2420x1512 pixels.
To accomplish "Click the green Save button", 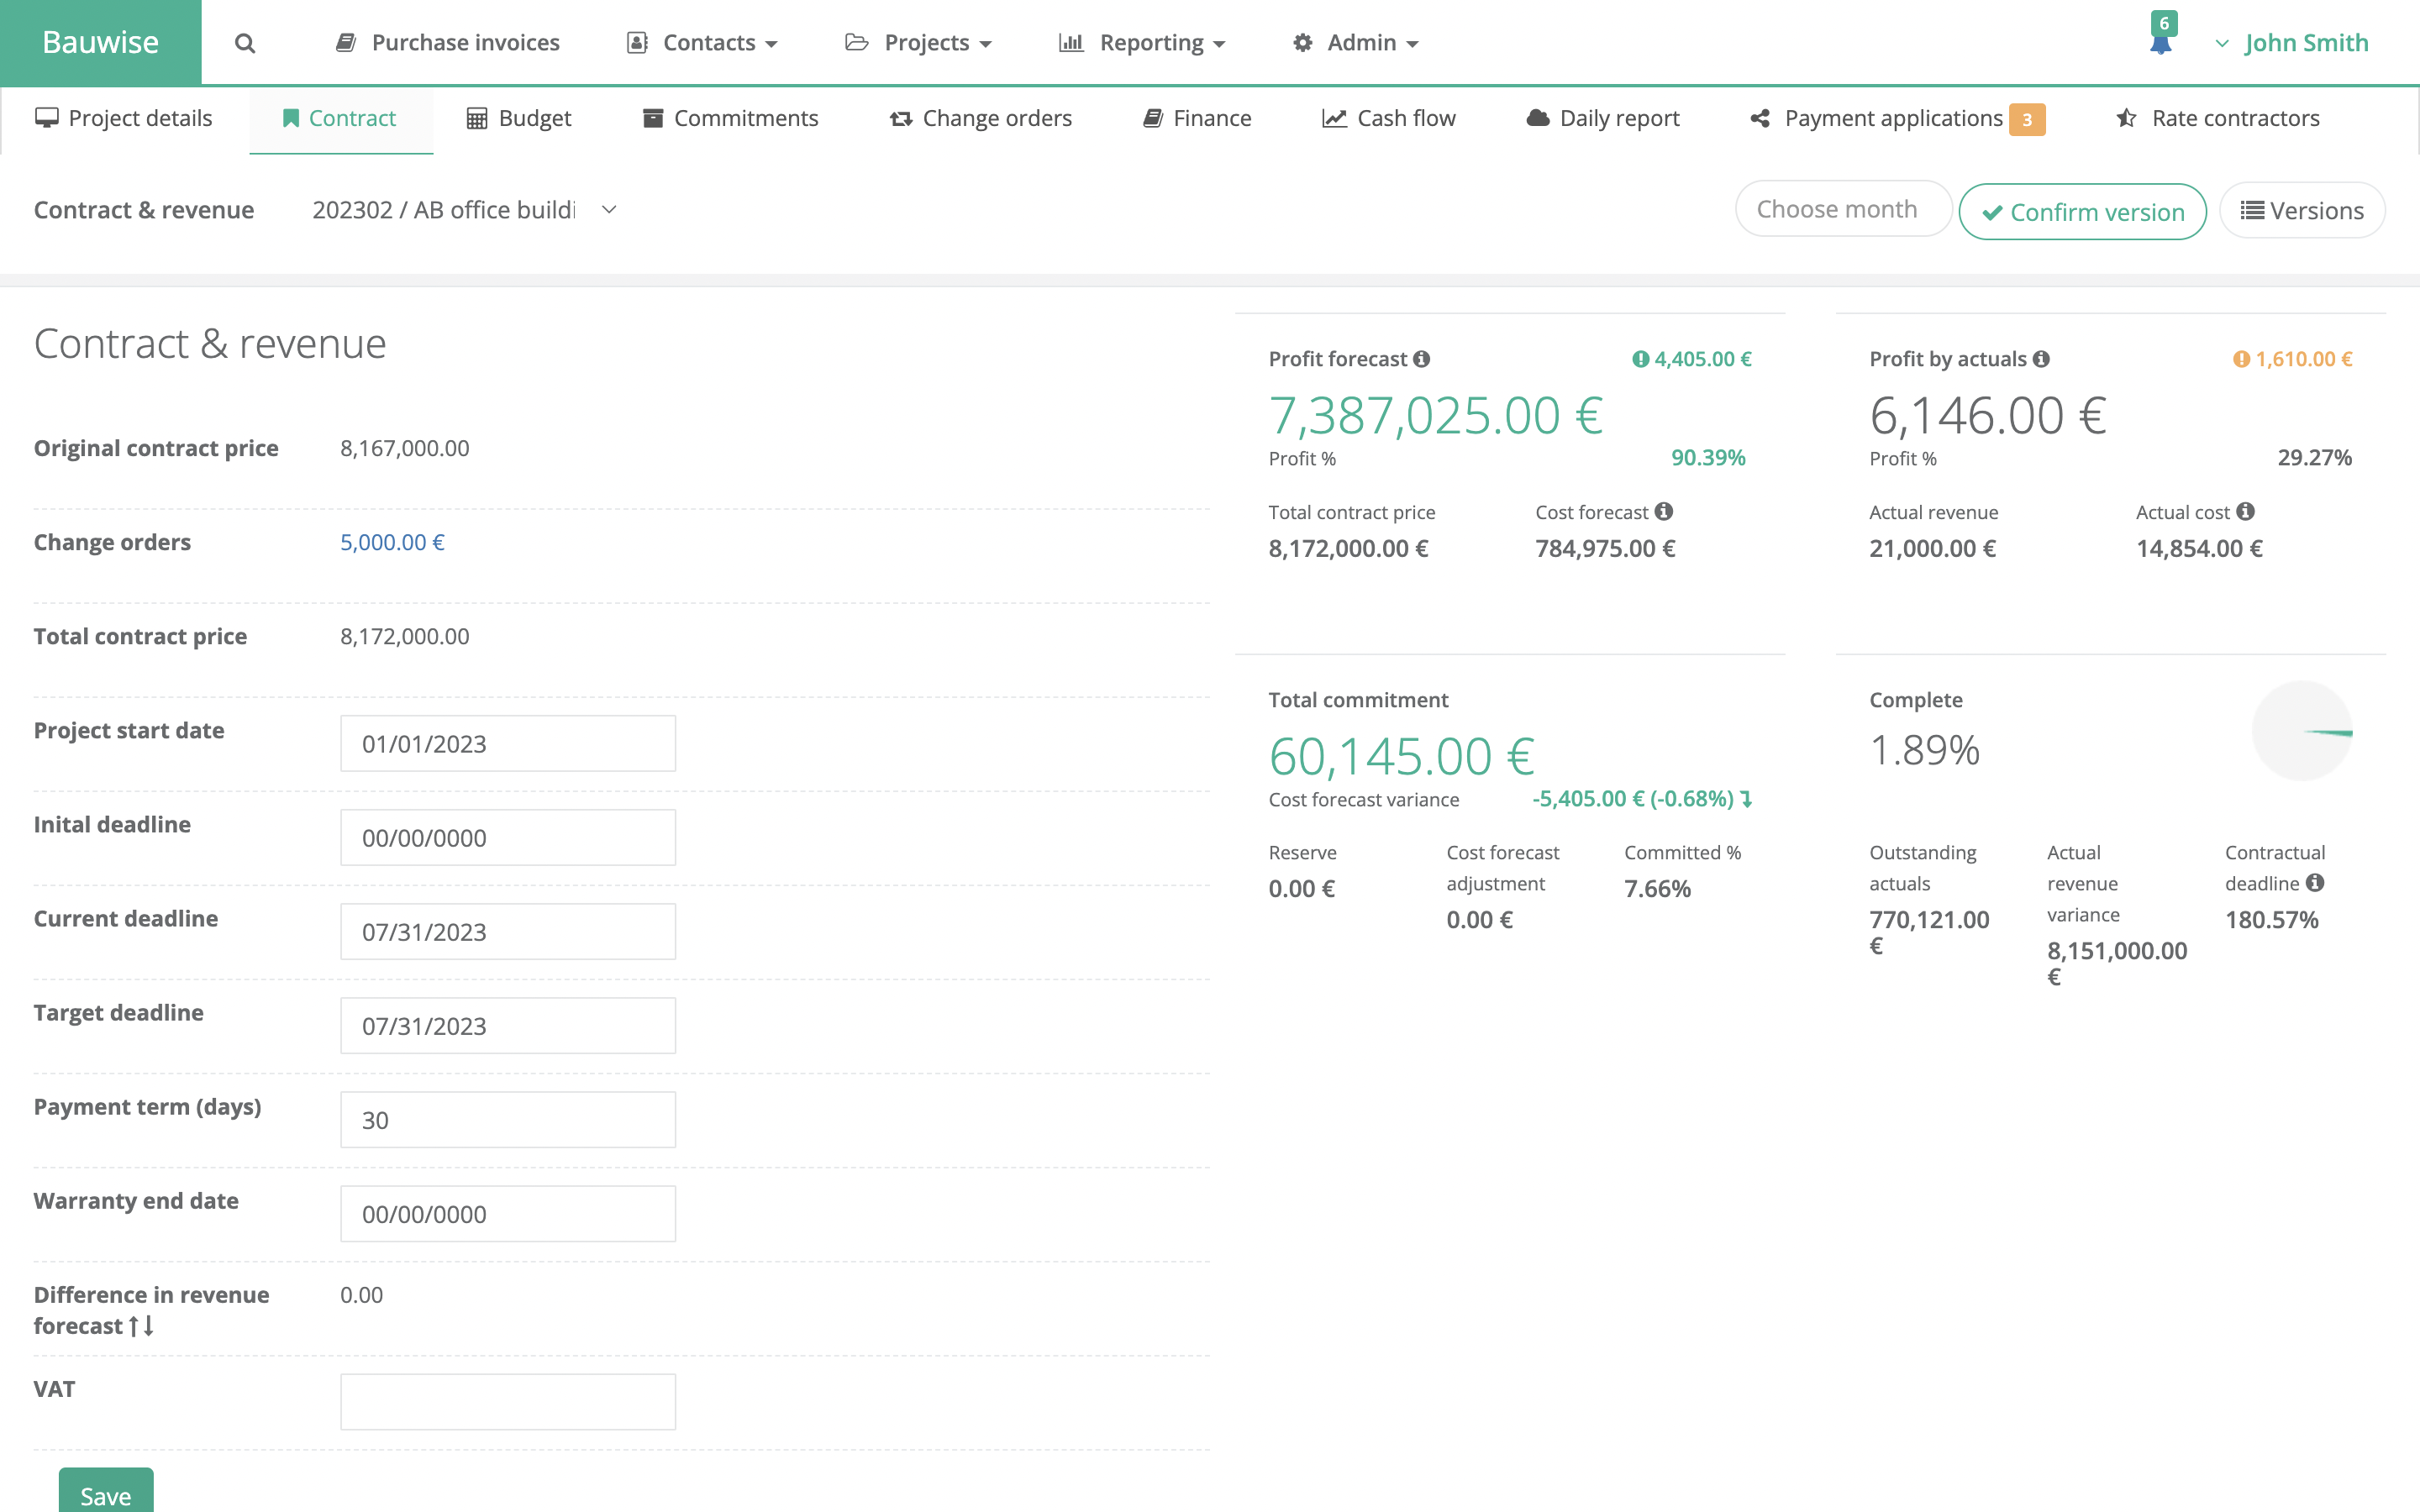I will (x=106, y=1492).
